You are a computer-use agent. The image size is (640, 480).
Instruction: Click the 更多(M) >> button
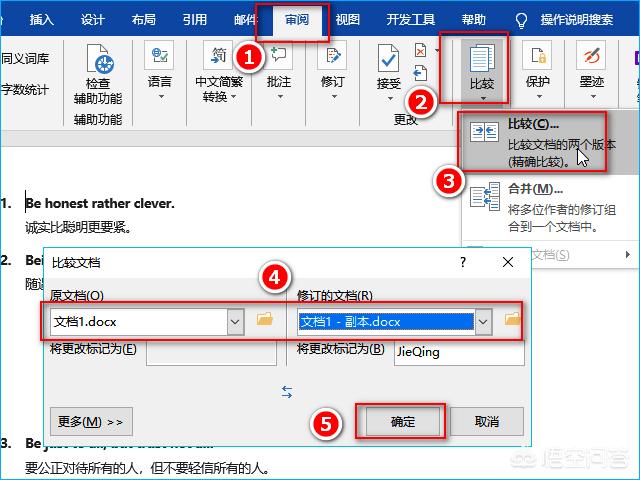click(x=91, y=421)
